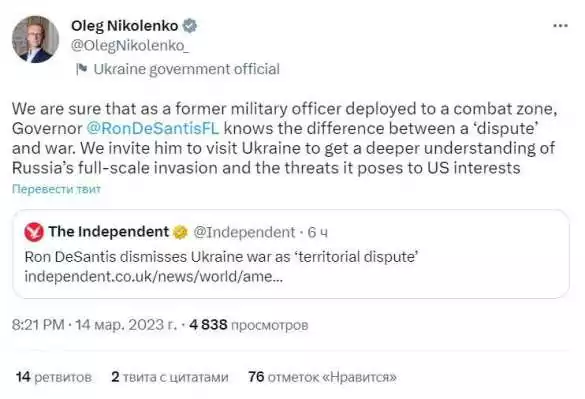Viewport: 585px width, 399px height.
Task: Open the three-dot more options menu
Action: tap(560, 26)
